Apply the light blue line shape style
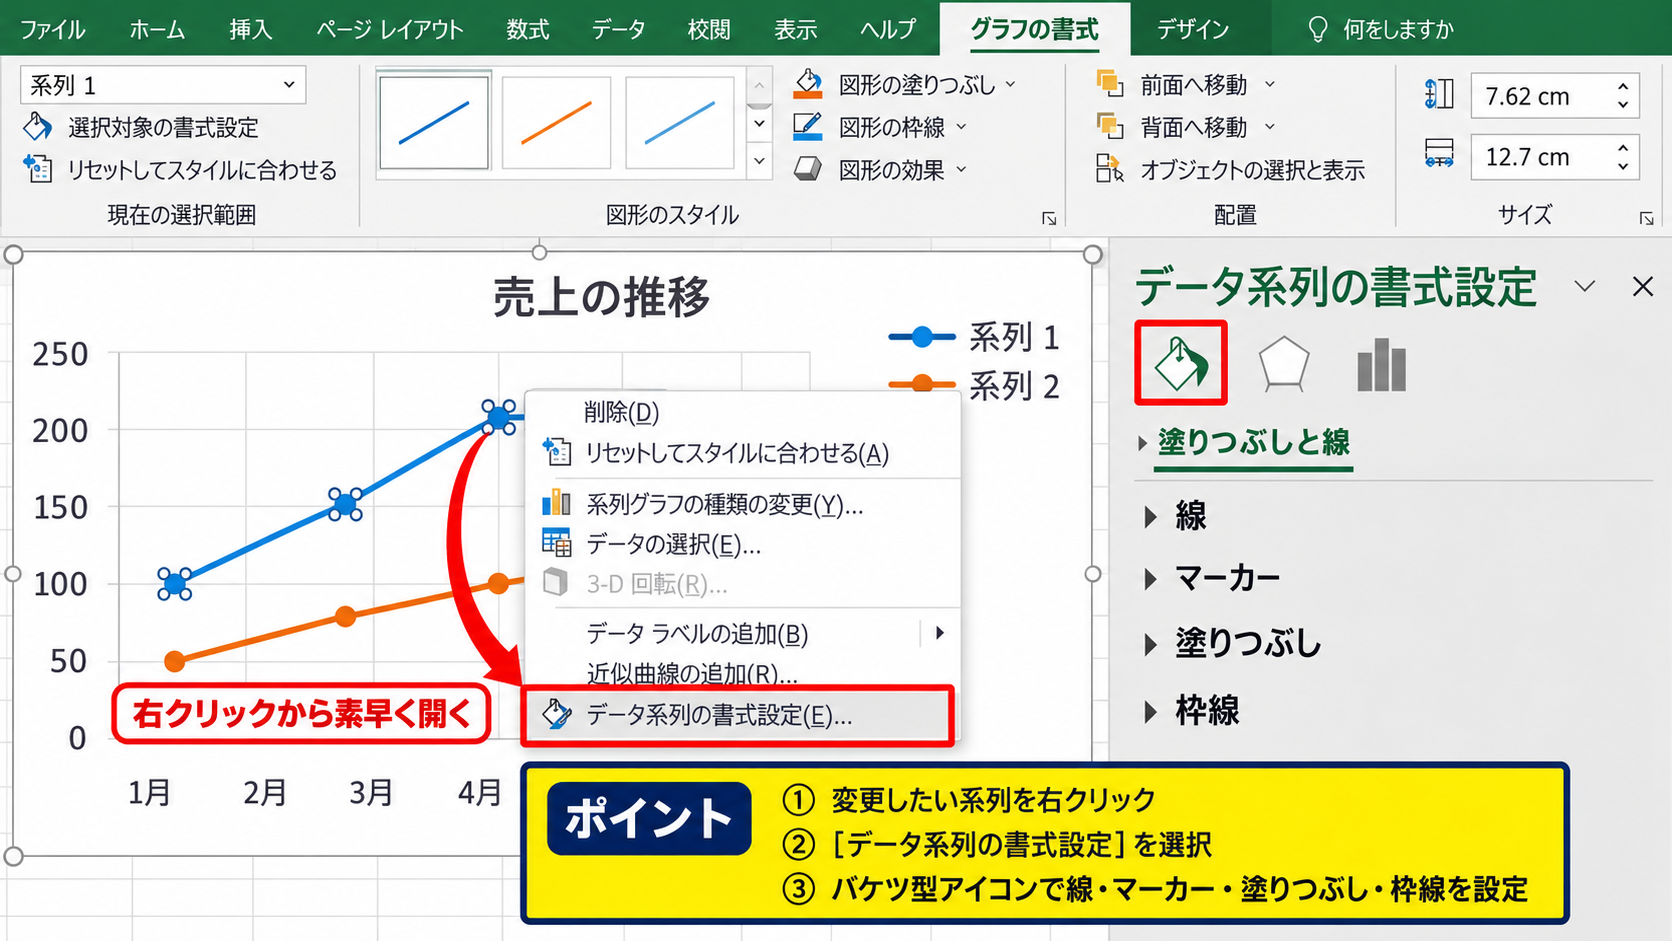Screen dimensions: 1672x941 (x=680, y=122)
